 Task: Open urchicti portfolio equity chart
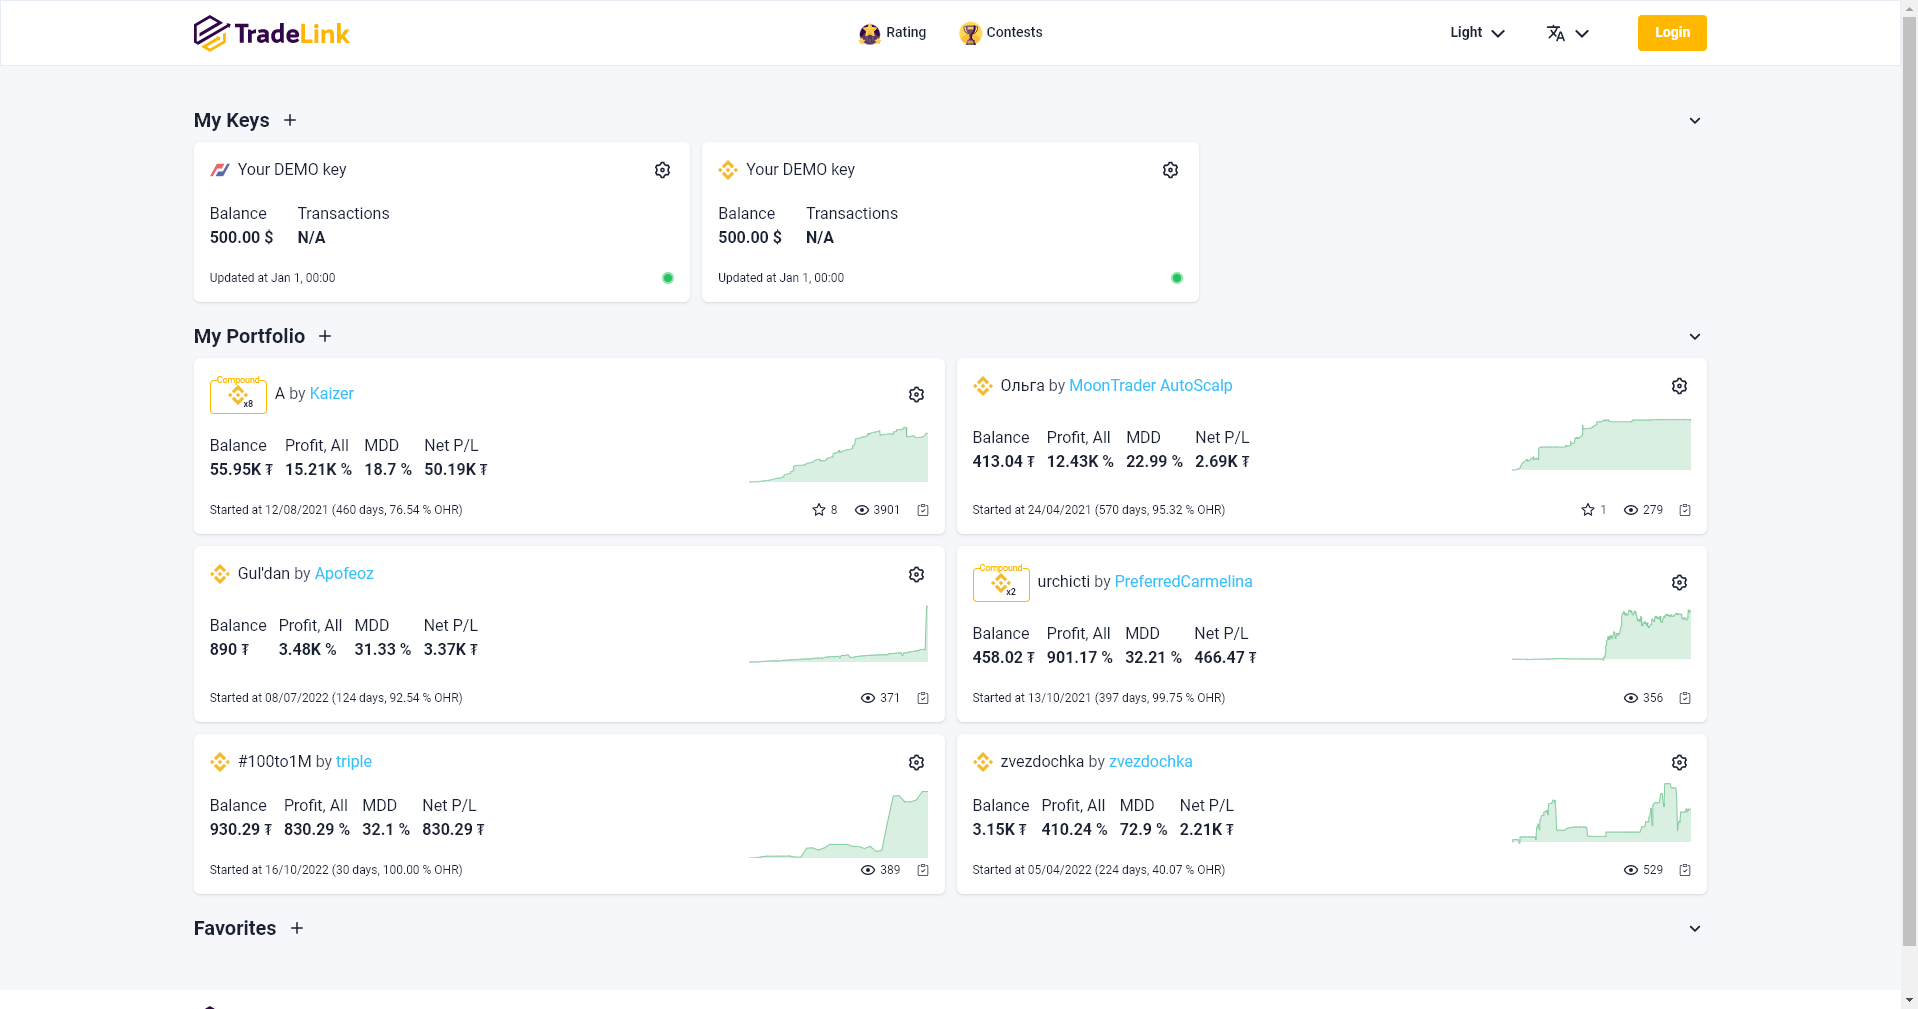tap(1601, 634)
